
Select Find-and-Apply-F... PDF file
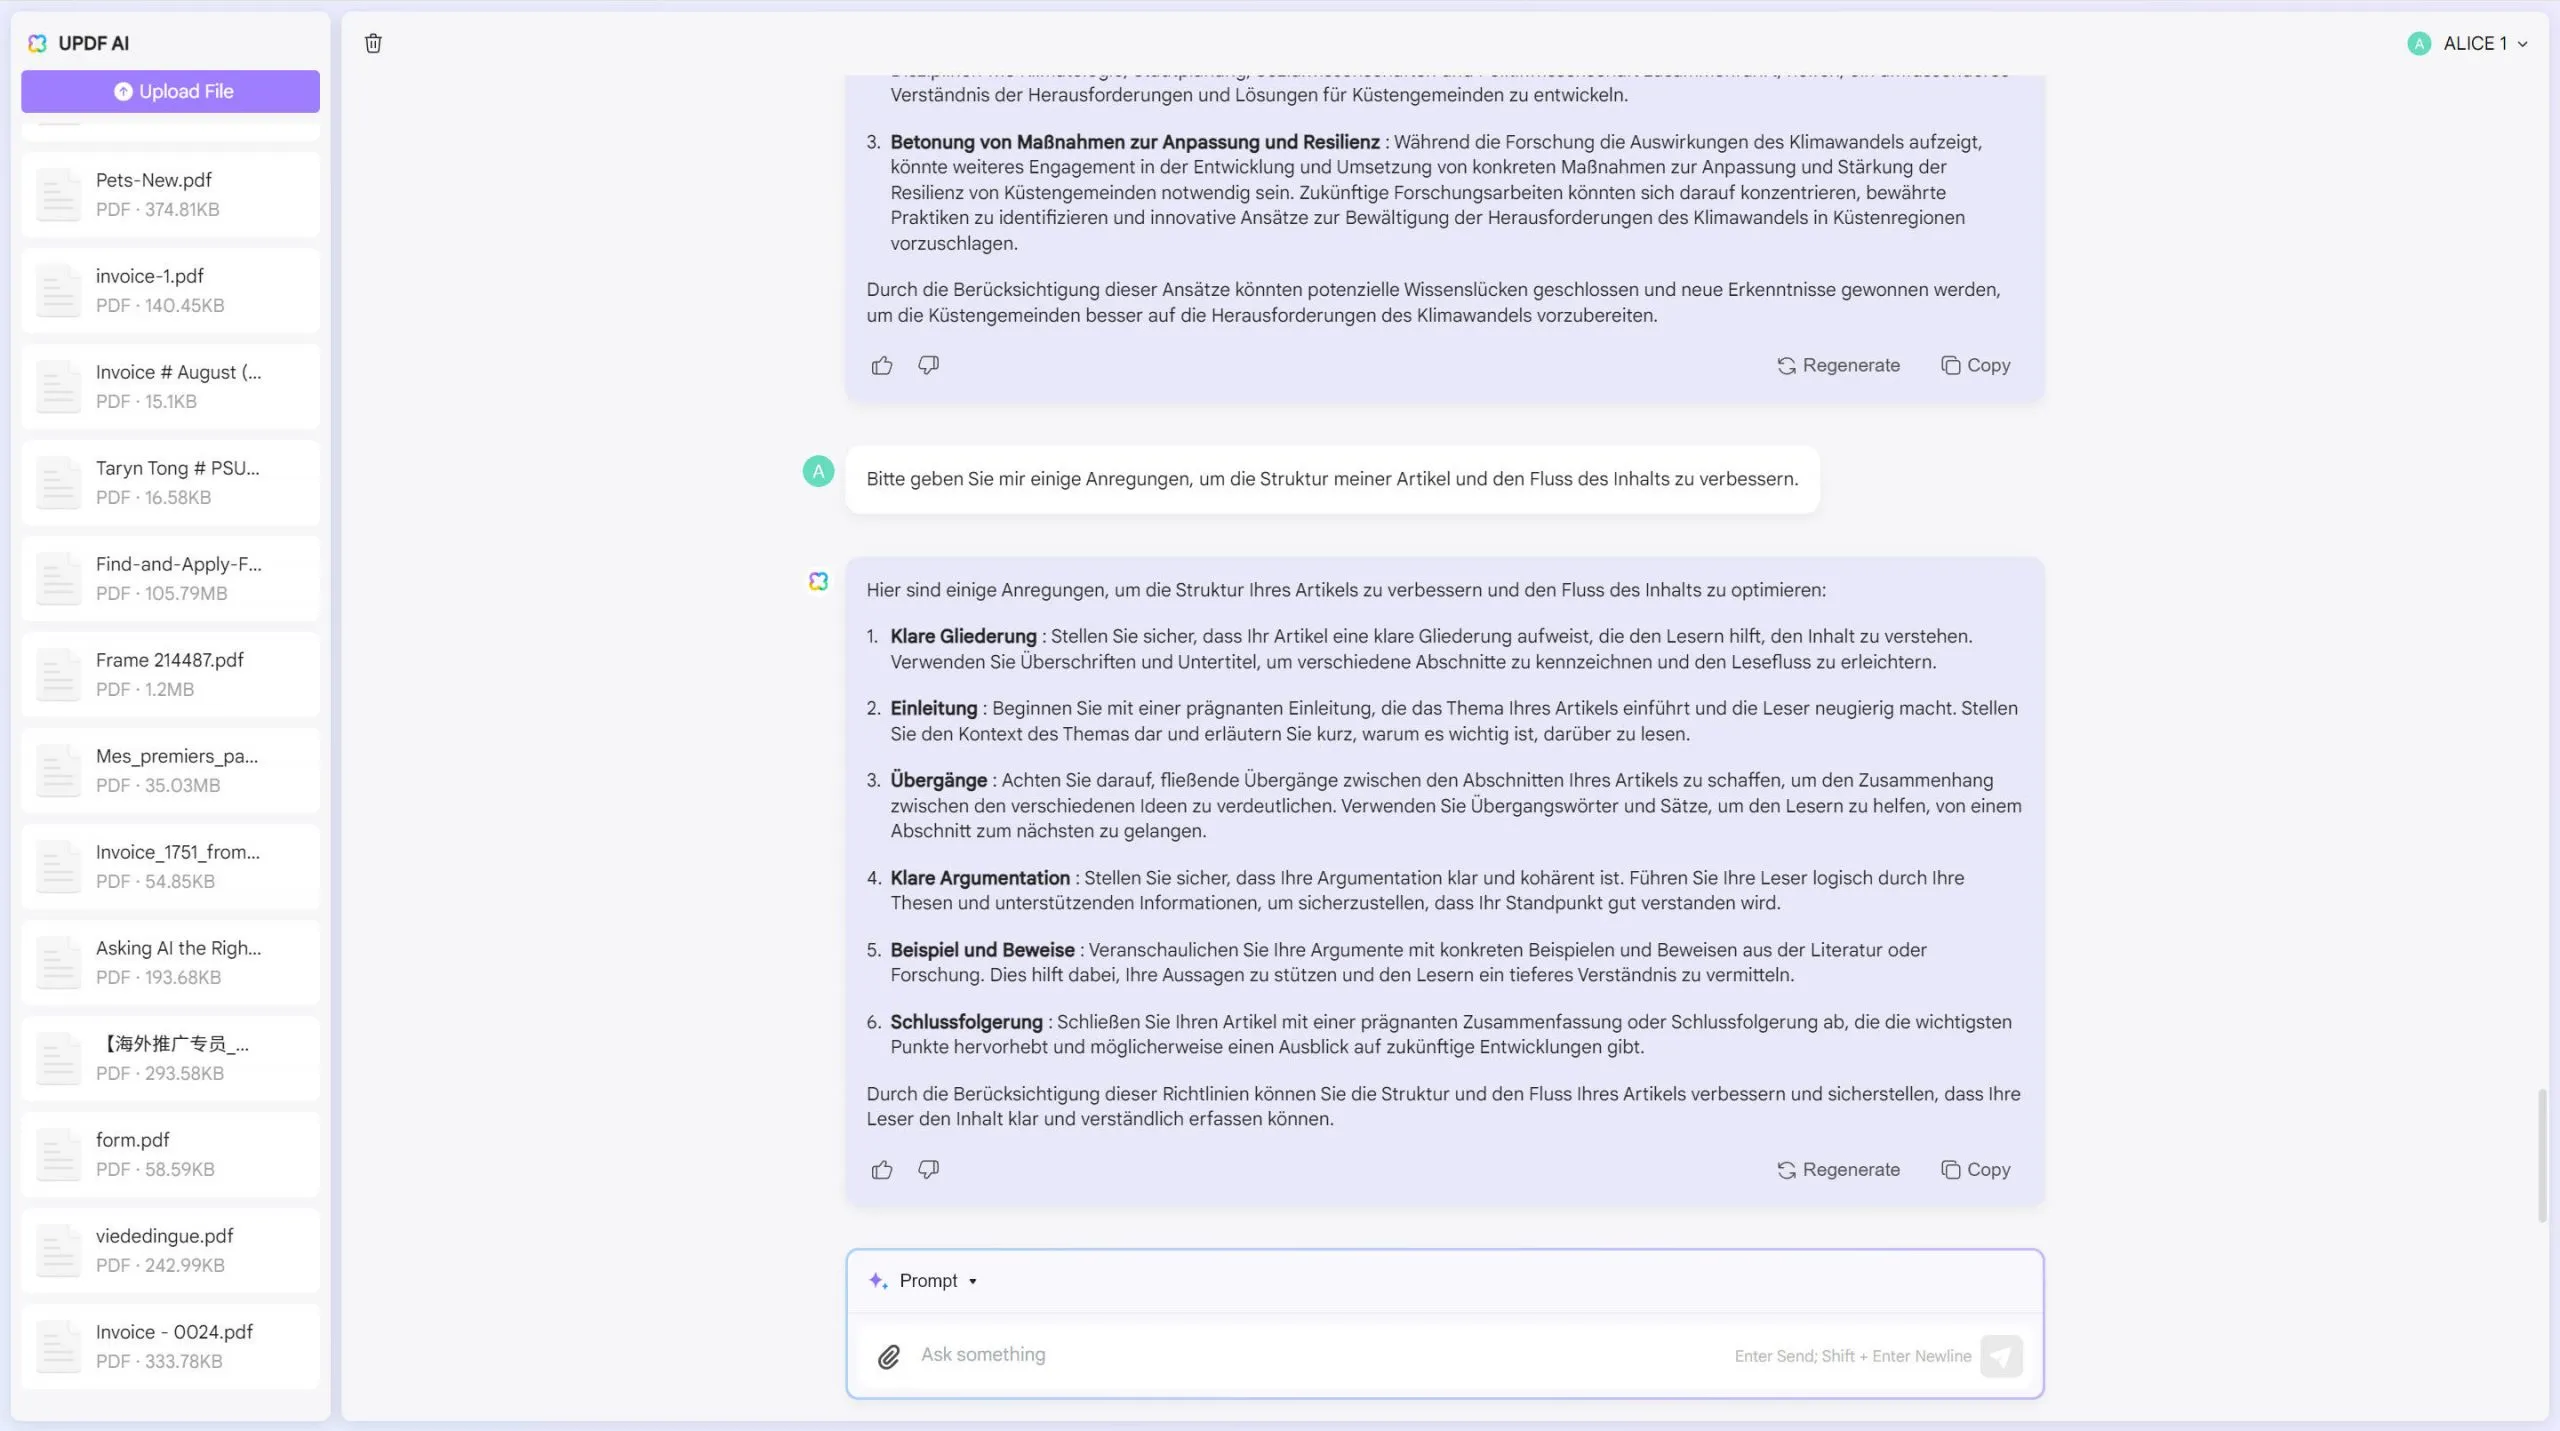pos(171,577)
